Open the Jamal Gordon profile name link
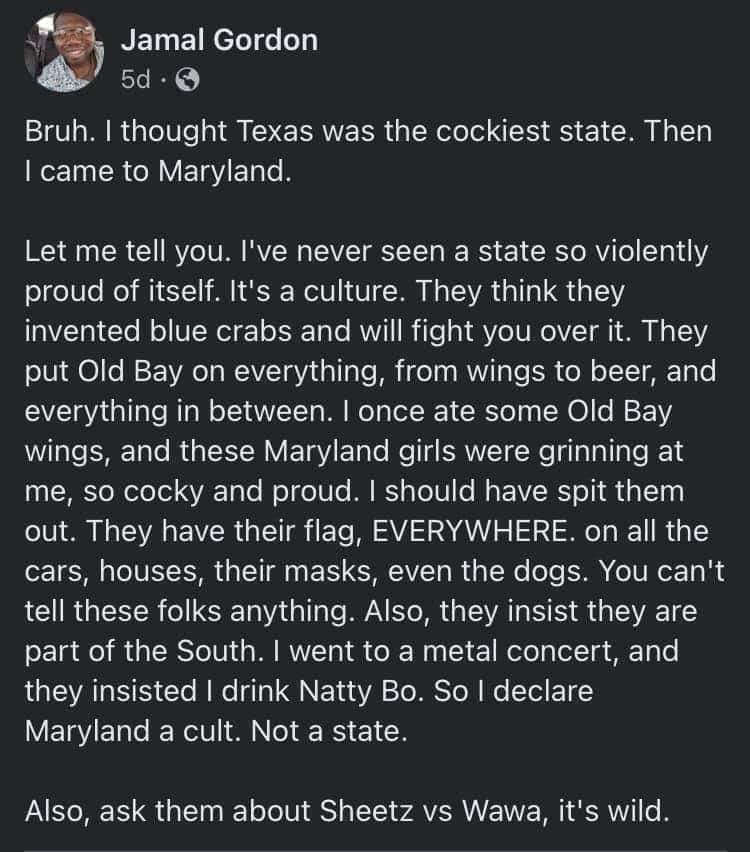 tap(219, 40)
